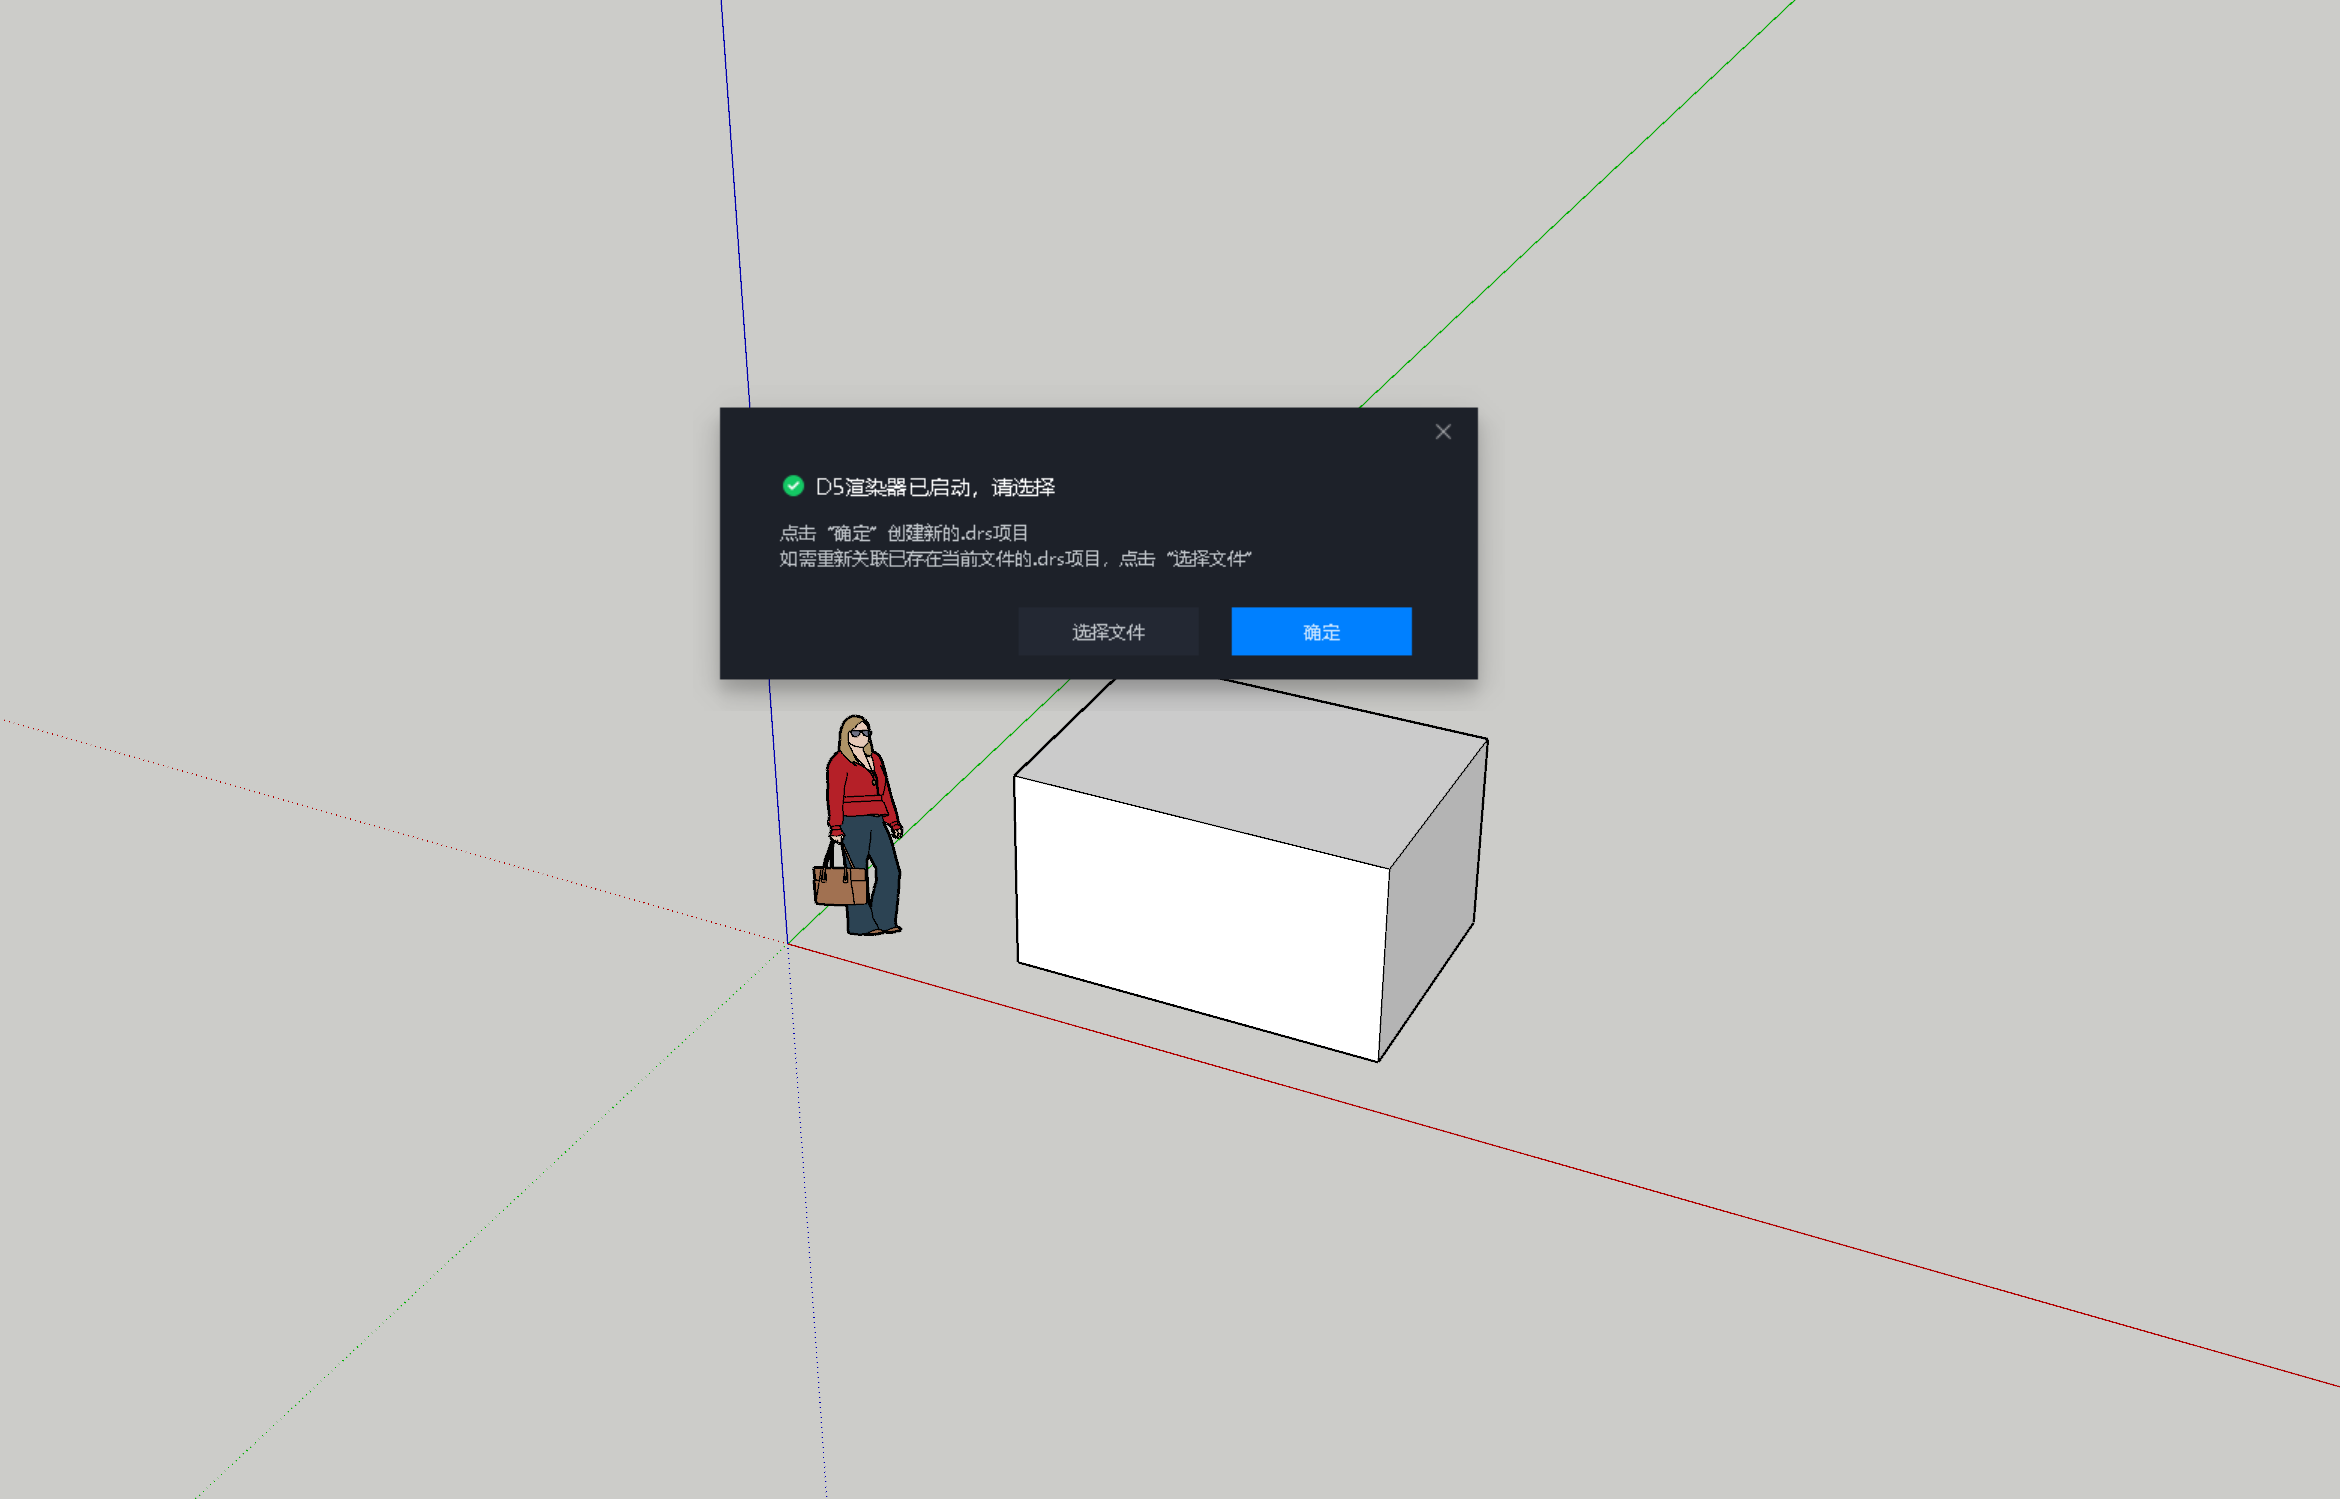Click the text about 如需重新关联已存在当前文件的.drs项目
Screen dimensions: 2340x1499
(x=1015, y=559)
